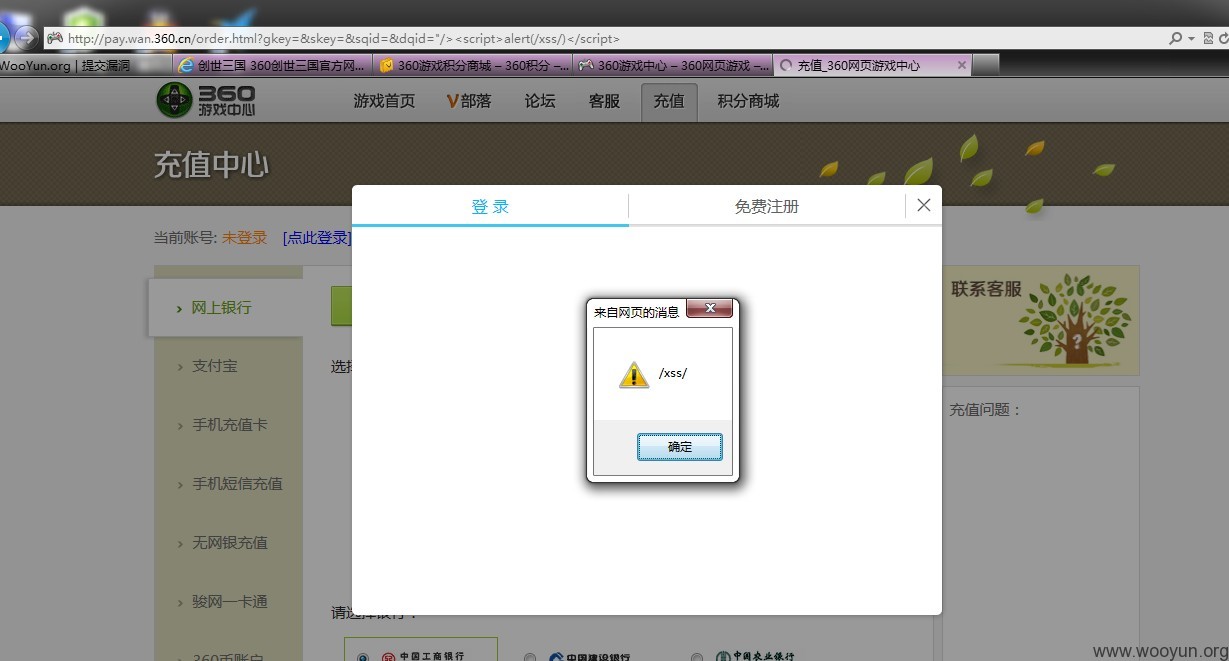Click the 充值问题 heading text
The height and width of the screenshot is (661, 1229).
[x=985, y=410]
